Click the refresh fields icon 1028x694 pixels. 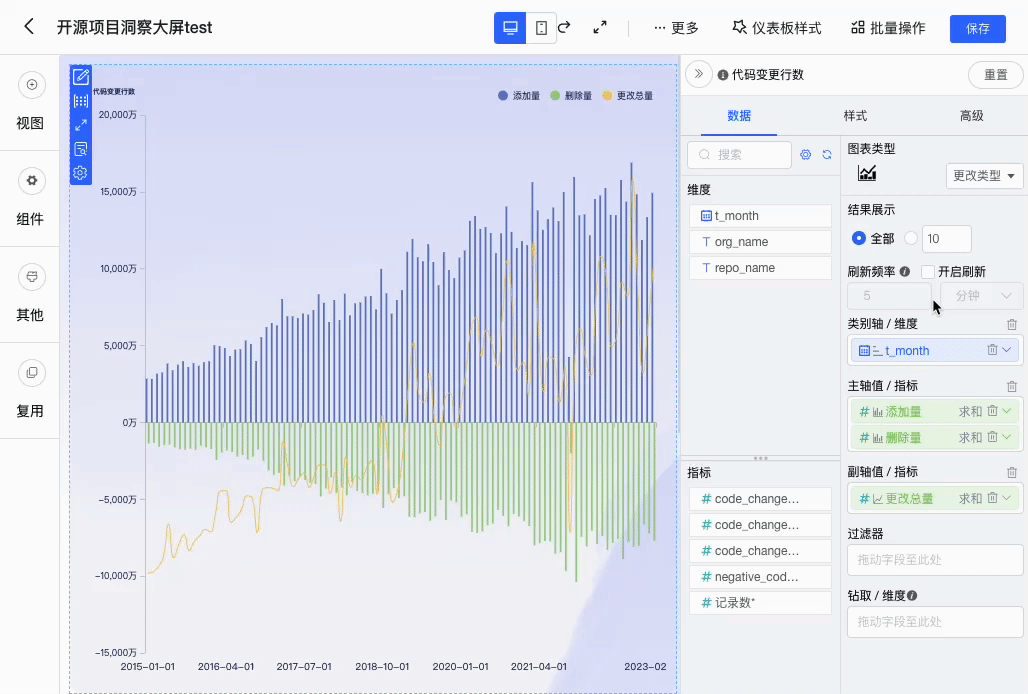(x=827, y=155)
